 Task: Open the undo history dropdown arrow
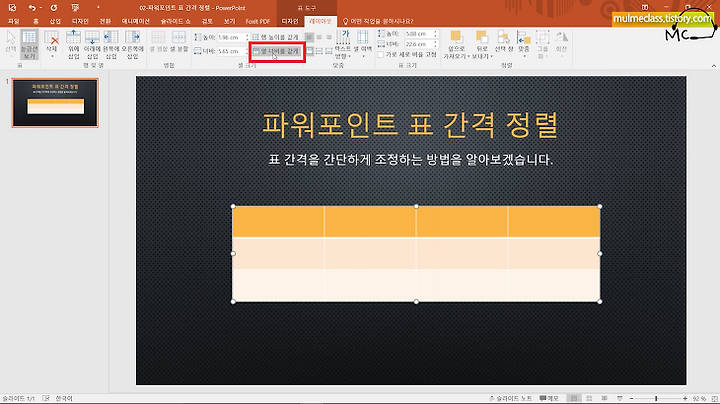click(x=41, y=8)
